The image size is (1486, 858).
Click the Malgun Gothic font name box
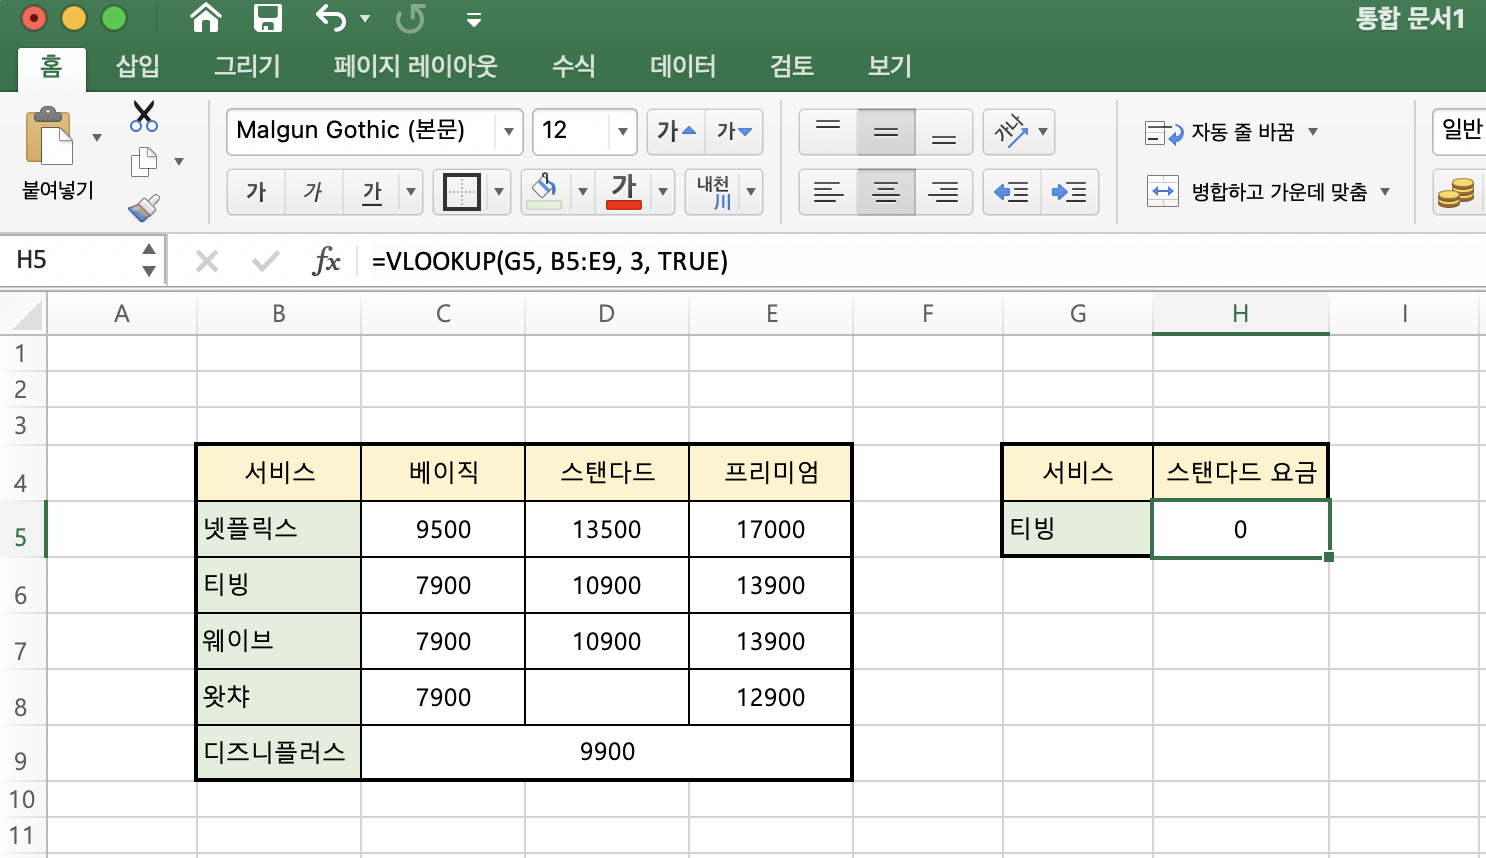[362, 131]
